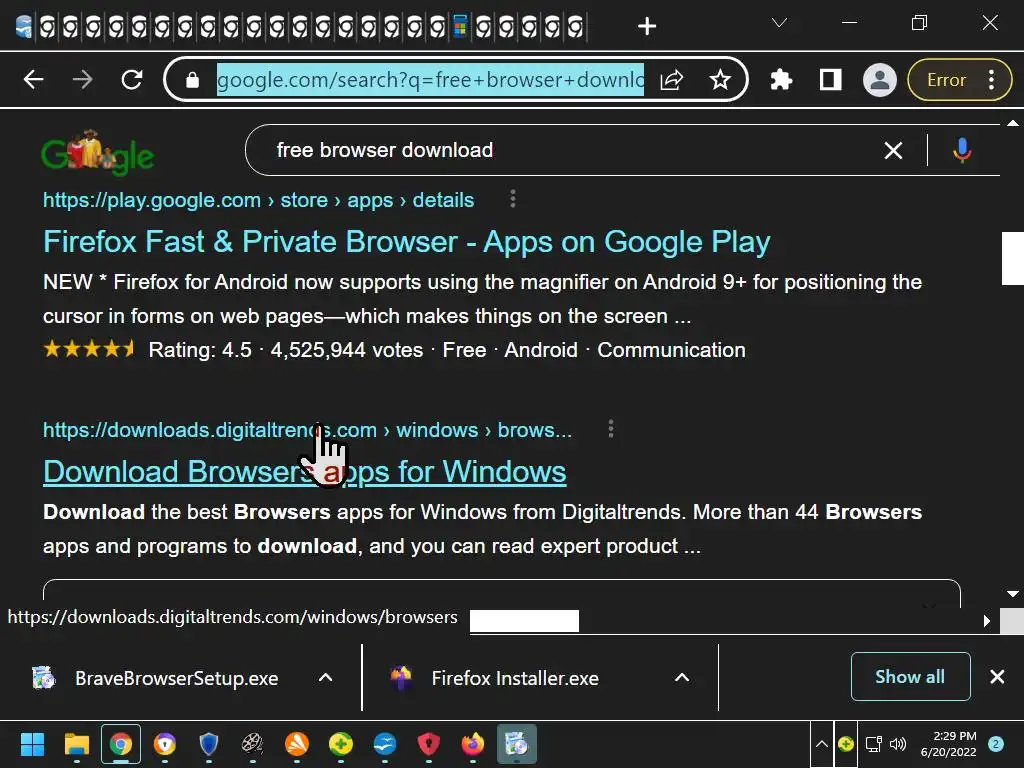
Task: Click the Google holiday doodle logo
Action: click(97, 153)
